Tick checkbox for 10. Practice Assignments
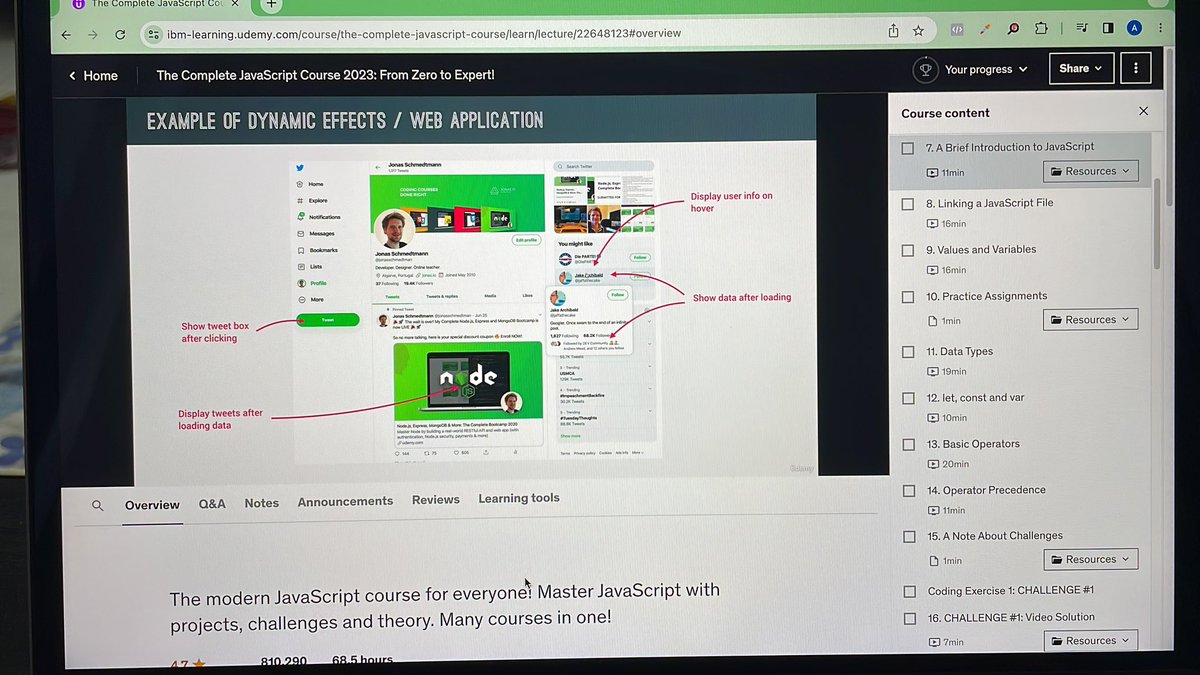Viewport: 1200px width, 675px height. click(908, 297)
